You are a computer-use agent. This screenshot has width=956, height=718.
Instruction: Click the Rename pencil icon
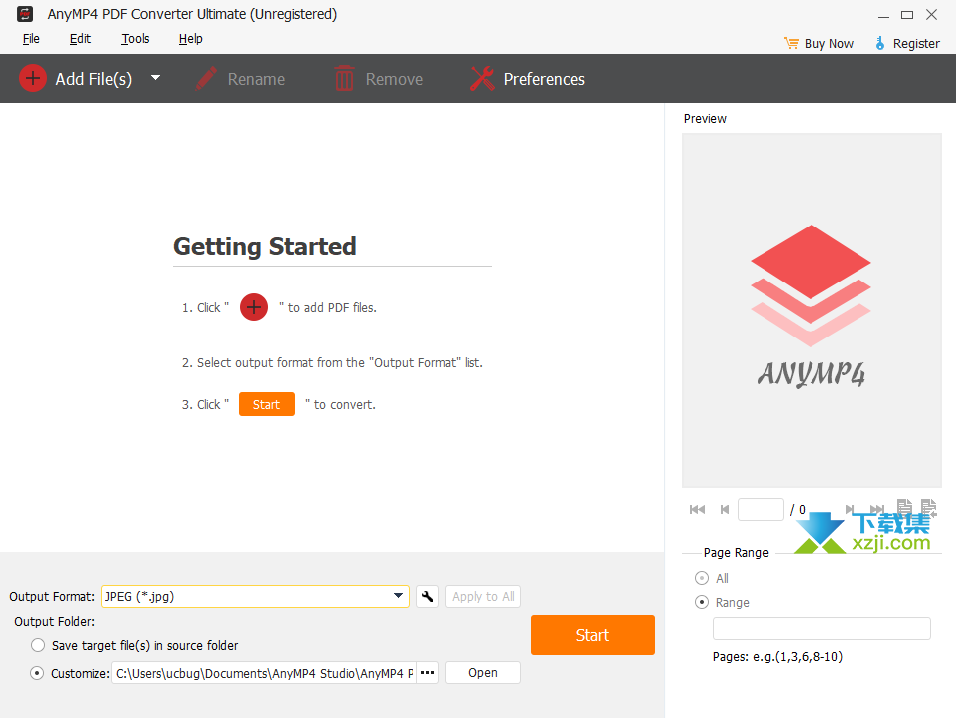pos(206,79)
